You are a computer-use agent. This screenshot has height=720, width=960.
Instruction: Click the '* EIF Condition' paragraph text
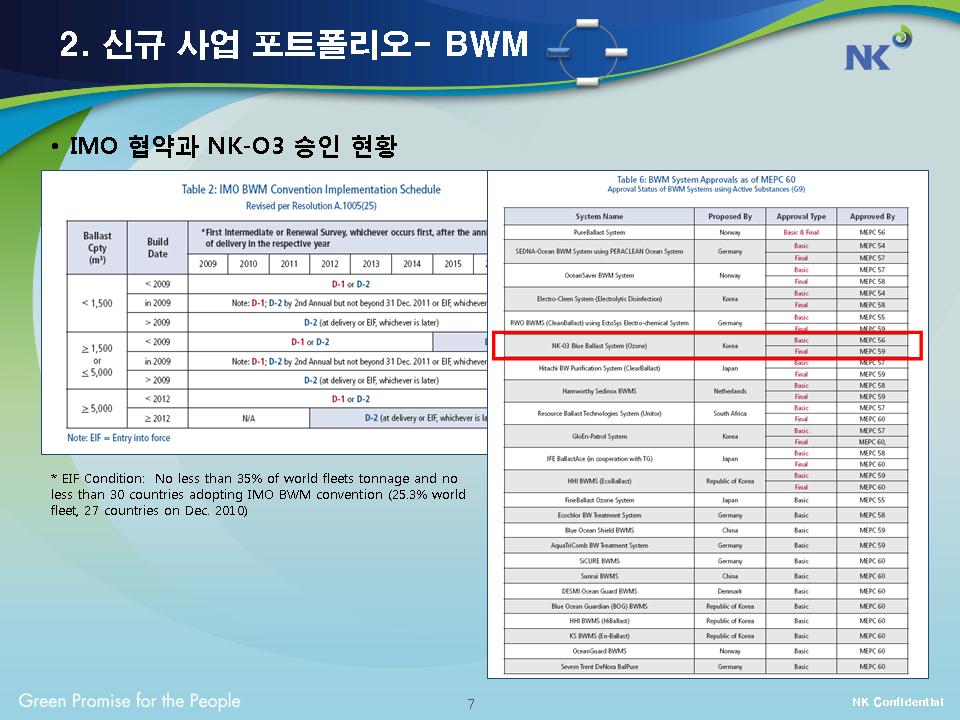(x=258, y=494)
